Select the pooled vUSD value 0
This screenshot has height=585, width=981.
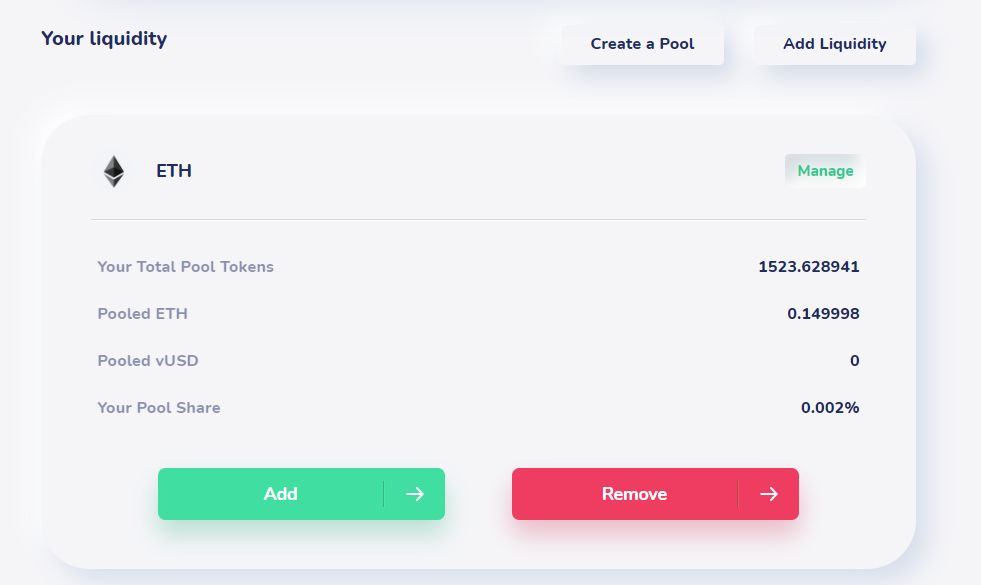(855, 360)
